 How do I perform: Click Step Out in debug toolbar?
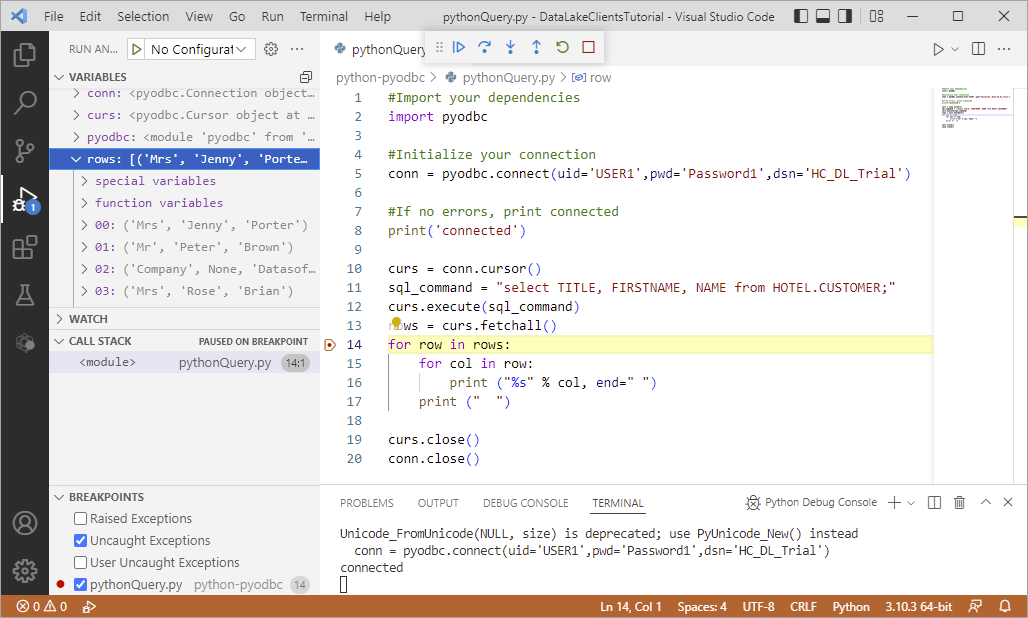pos(536,47)
